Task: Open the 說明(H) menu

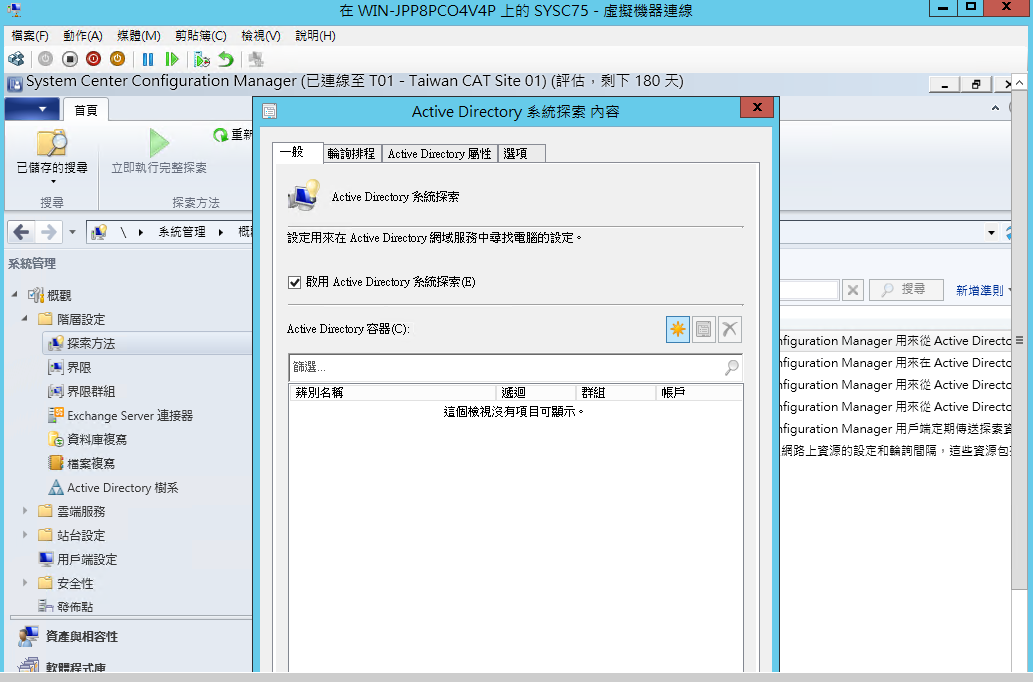Action: pos(316,36)
